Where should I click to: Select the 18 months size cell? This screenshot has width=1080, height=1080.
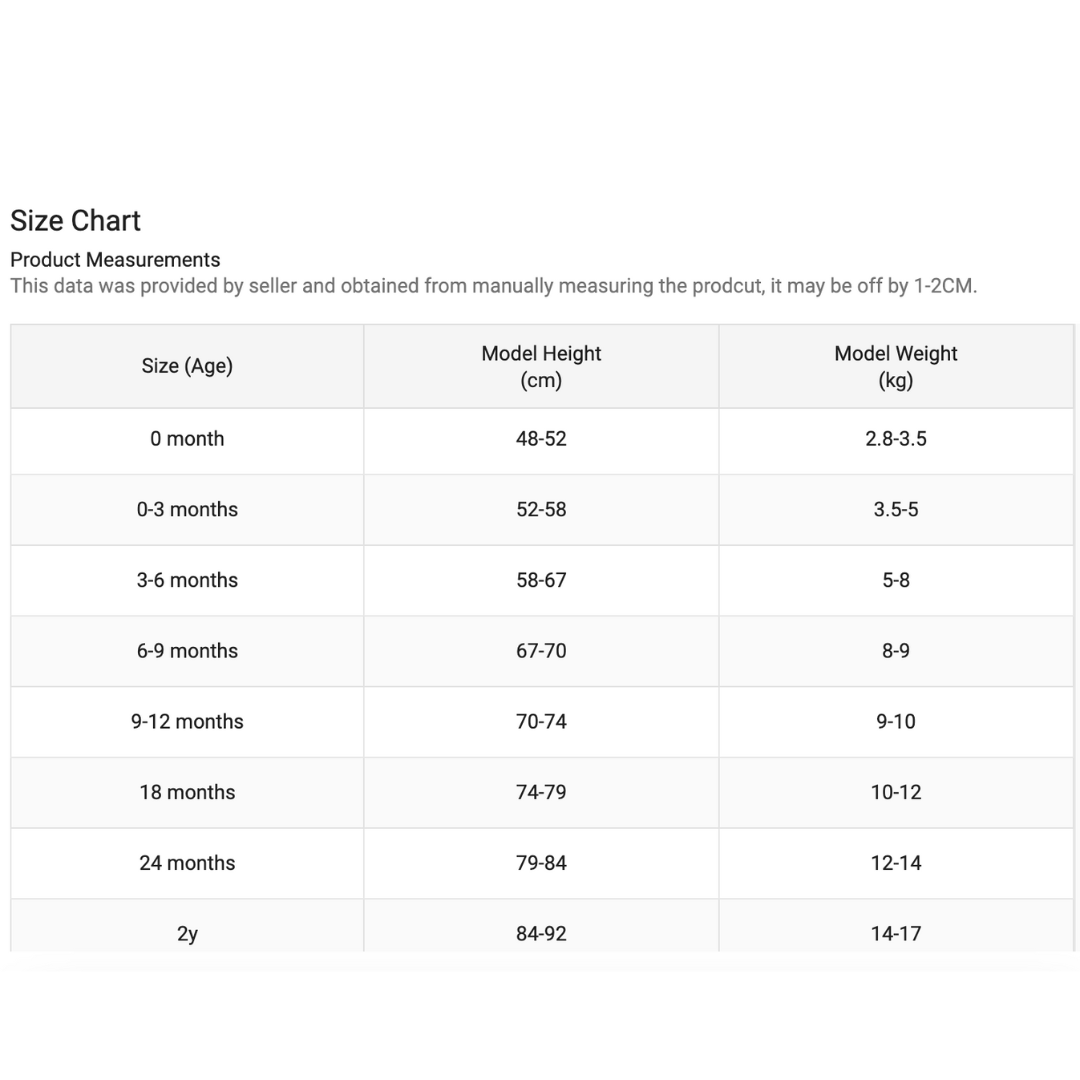pyautogui.click(x=187, y=793)
